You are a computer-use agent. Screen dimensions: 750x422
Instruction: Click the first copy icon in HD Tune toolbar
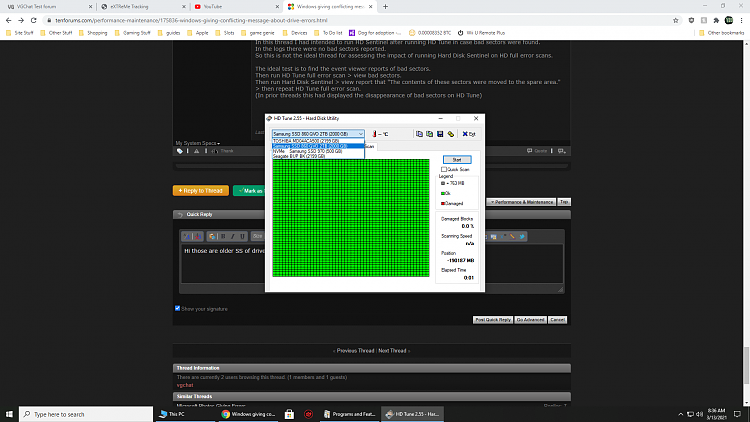419,134
